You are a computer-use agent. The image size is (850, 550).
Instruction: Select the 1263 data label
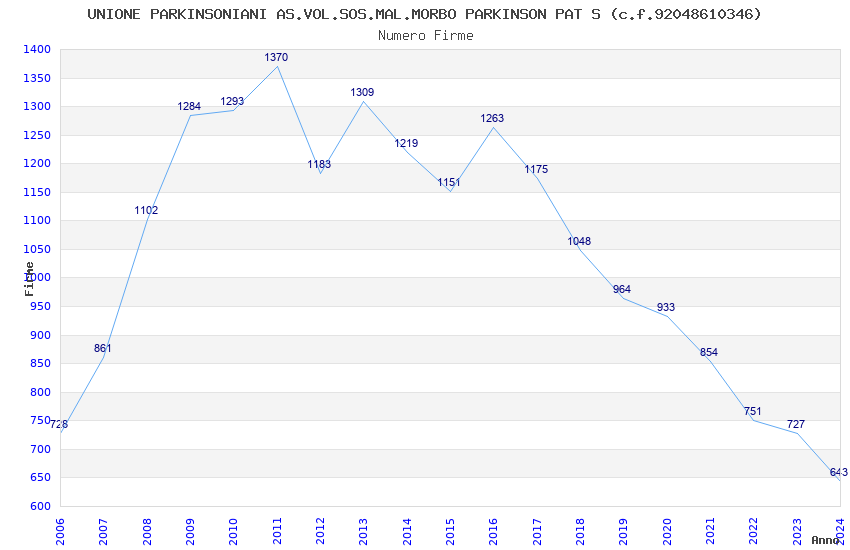[492, 118]
